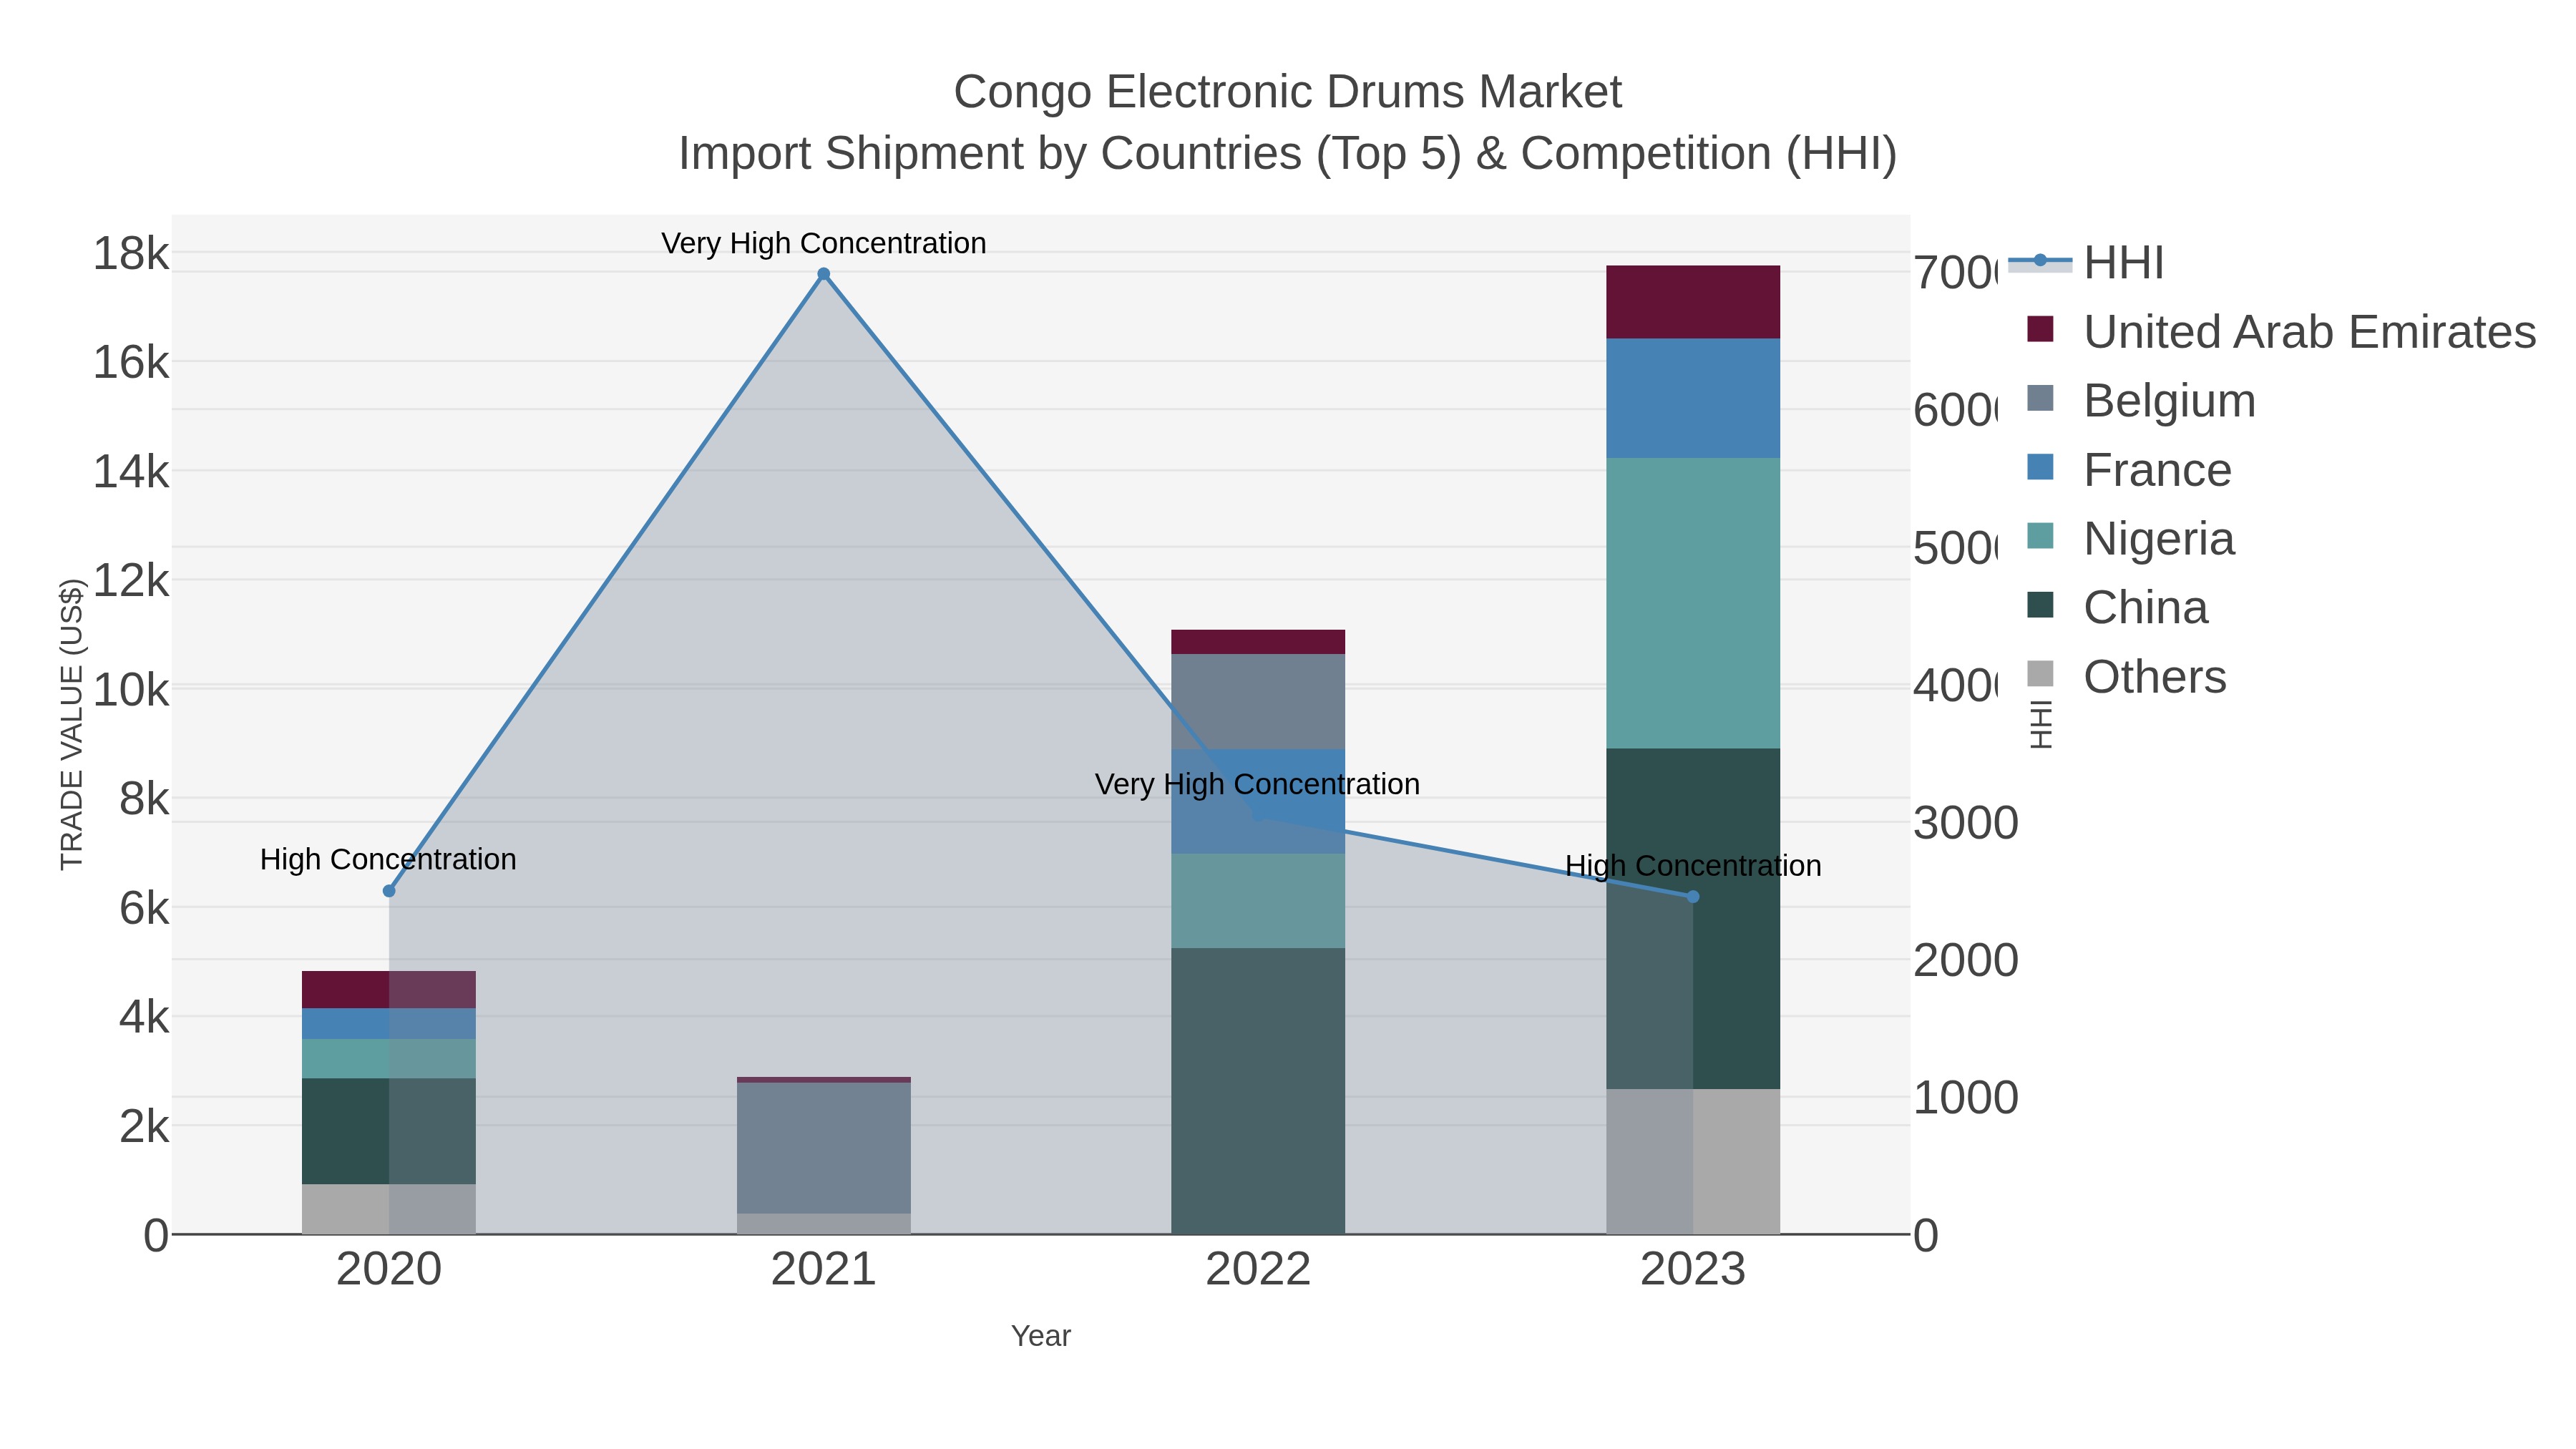Click Very High Concentration annotation above 2021
2576x1449 pixels.
[x=824, y=243]
